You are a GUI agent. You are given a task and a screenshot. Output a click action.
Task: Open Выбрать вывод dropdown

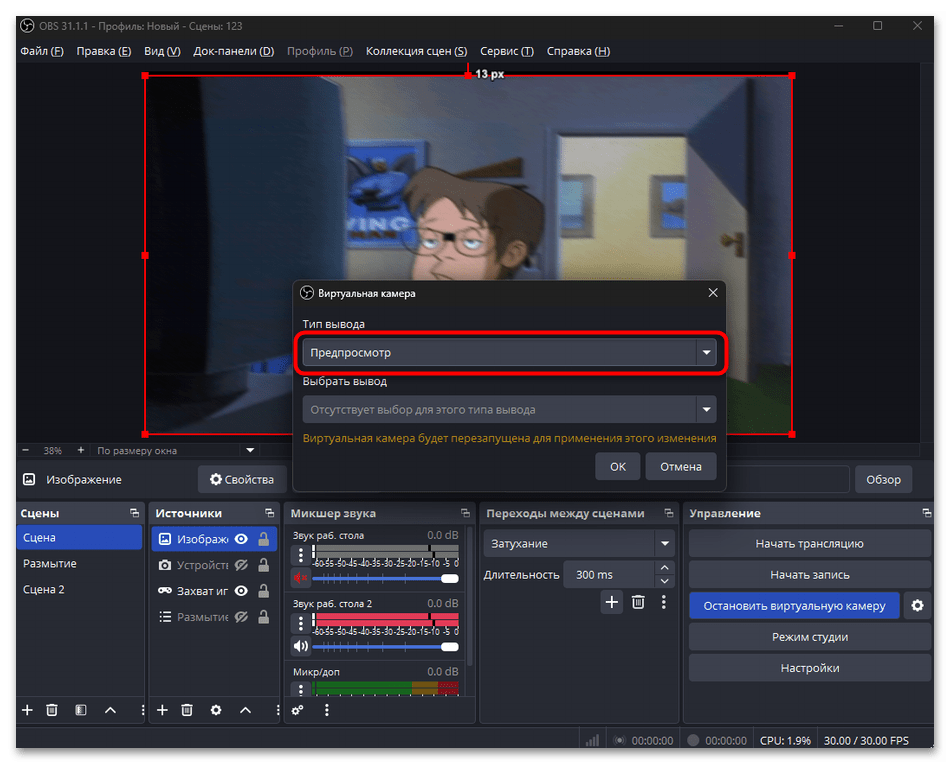(510, 410)
